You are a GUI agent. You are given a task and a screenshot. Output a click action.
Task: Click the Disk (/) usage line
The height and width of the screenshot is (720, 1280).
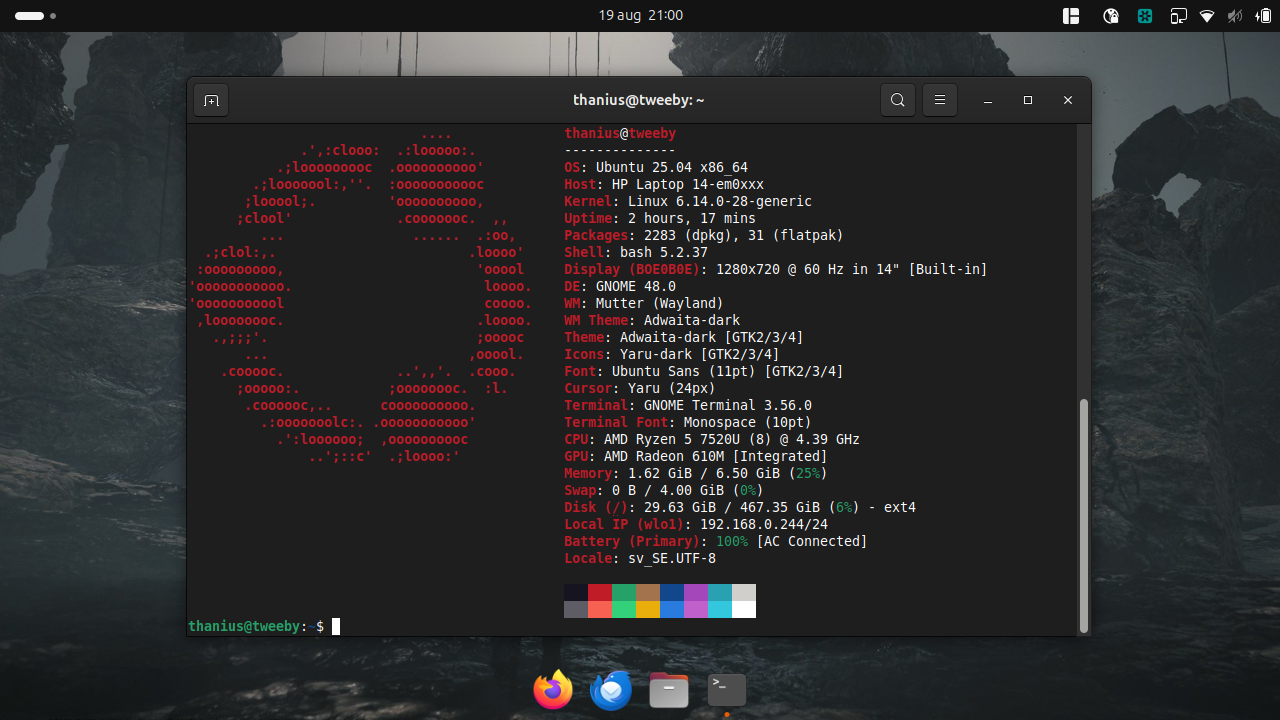click(740, 507)
